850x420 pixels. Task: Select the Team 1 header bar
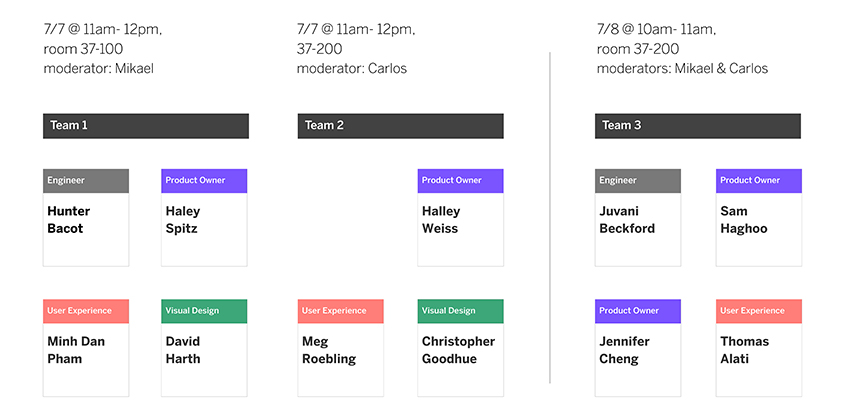coord(146,126)
